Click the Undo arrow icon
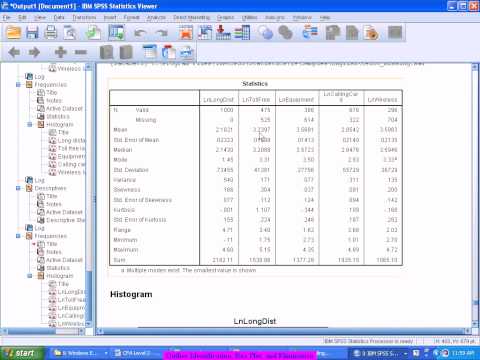Viewport: 480px width, 360px height. point(140,33)
